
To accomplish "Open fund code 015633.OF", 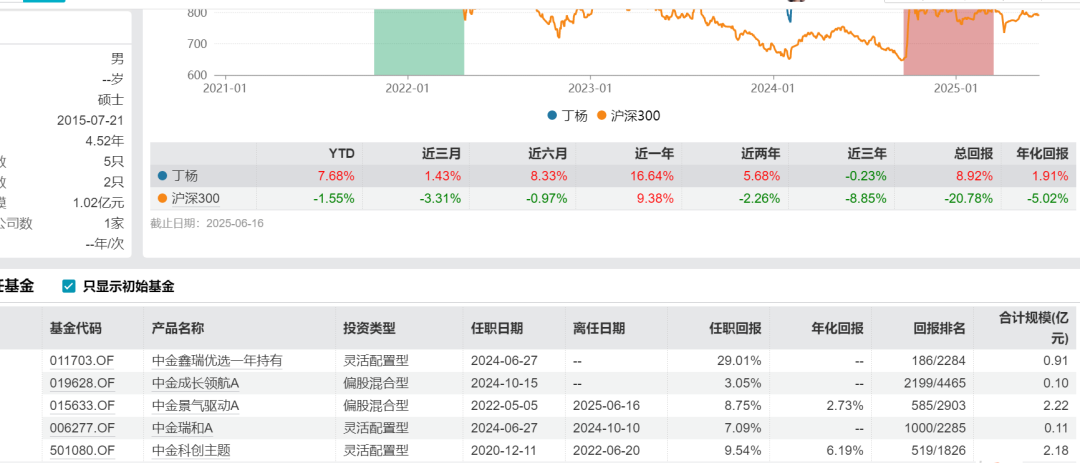I will click(82, 405).
